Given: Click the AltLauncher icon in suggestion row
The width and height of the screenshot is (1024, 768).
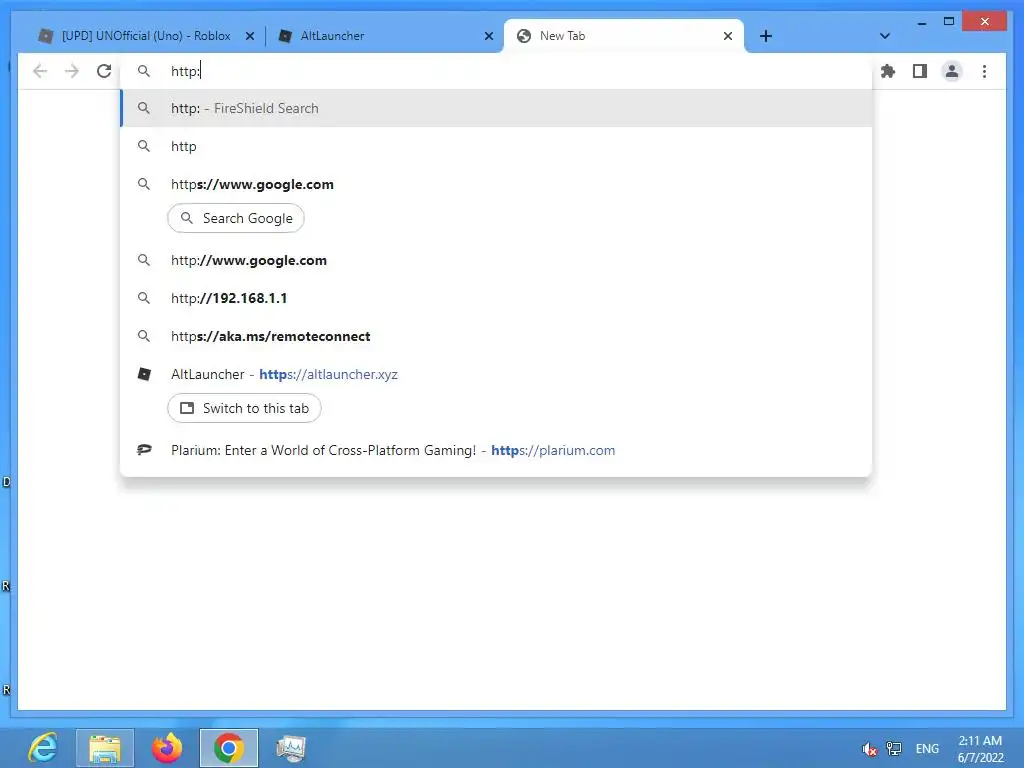Looking at the screenshot, I should tap(144, 374).
